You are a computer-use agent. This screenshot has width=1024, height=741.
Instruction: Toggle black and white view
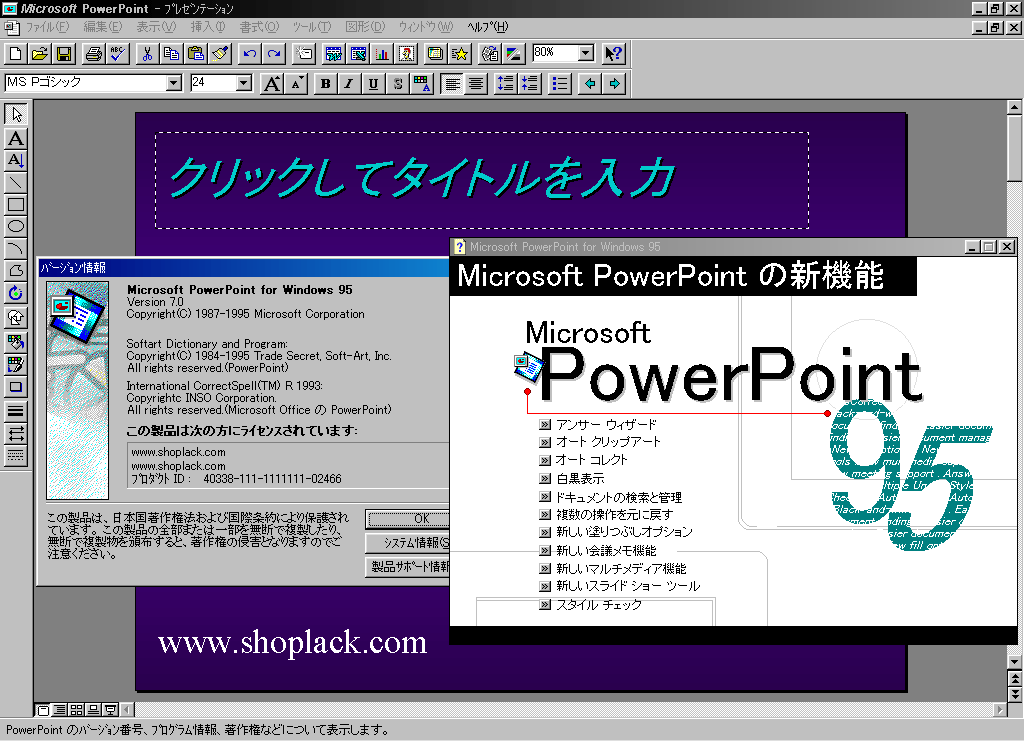tap(513, 54)
